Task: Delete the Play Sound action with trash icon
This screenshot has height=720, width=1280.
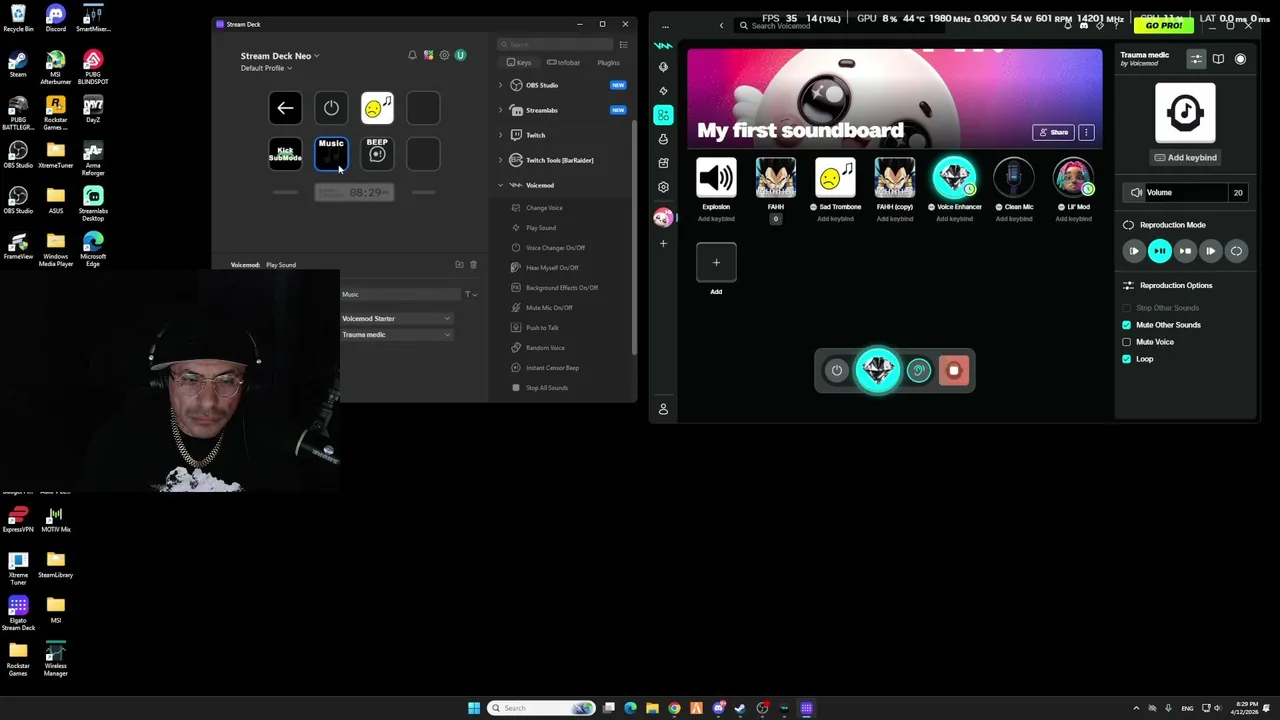Action: coord(473,265)
